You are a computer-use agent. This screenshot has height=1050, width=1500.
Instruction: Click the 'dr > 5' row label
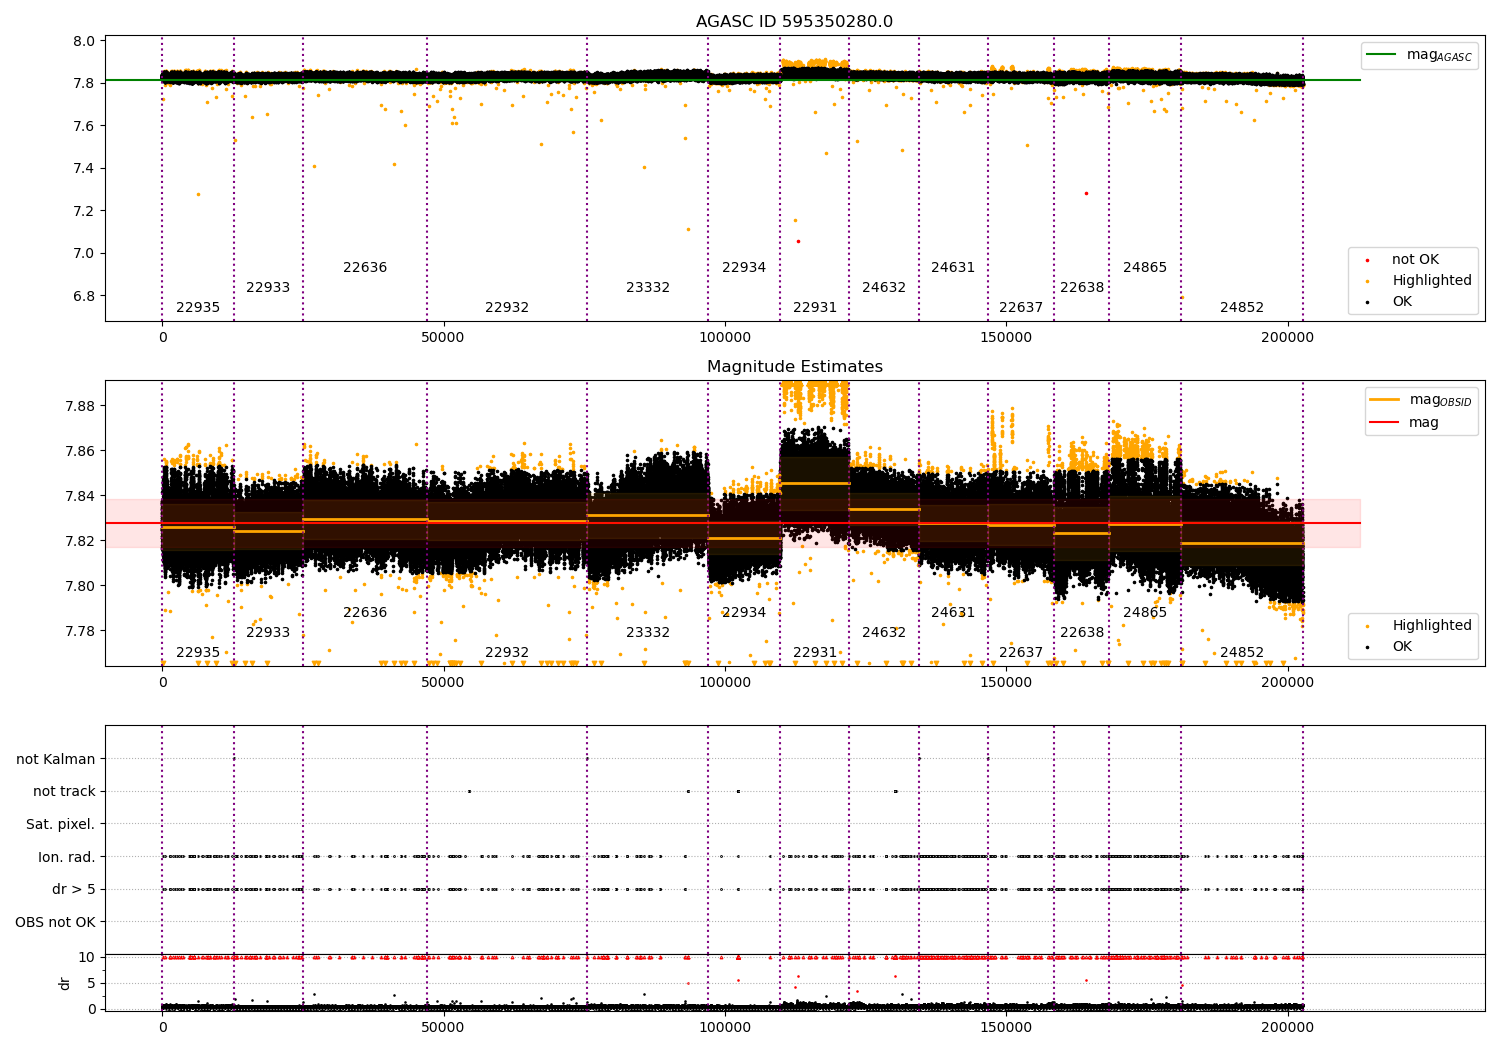point(74,890)
